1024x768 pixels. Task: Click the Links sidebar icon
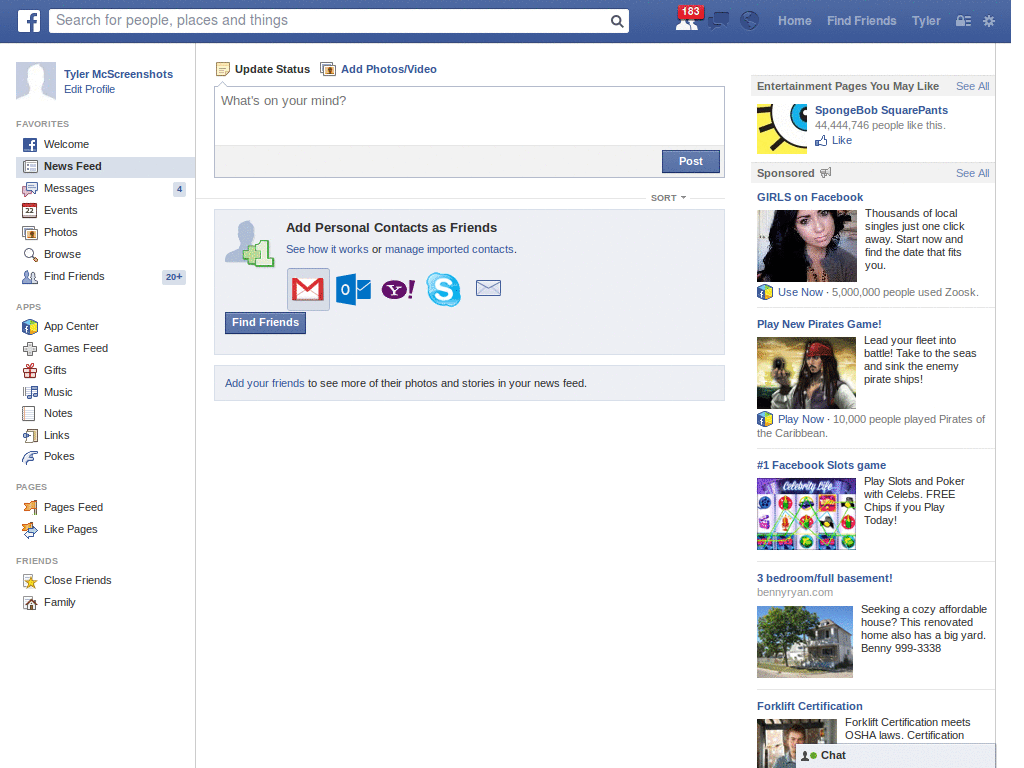pyautogui.click(x=30, y=436)
